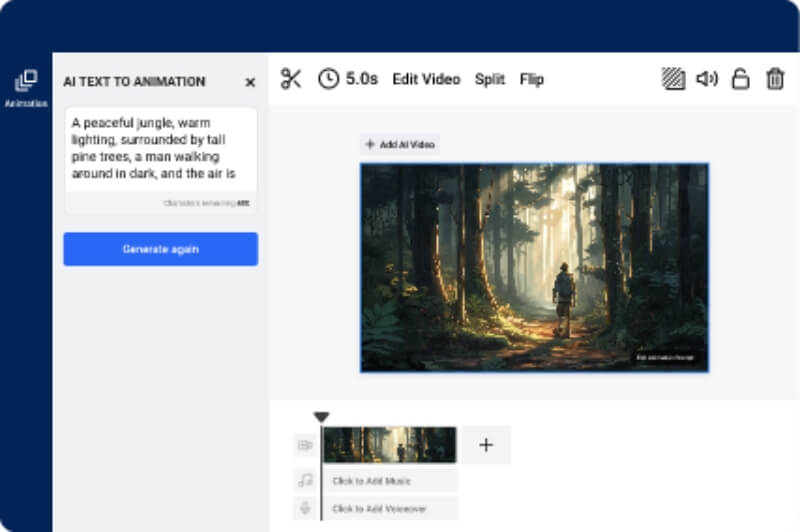Click to Add Voiceover track
The width and height of the screenshot is (800, 532).
[390, 509]
